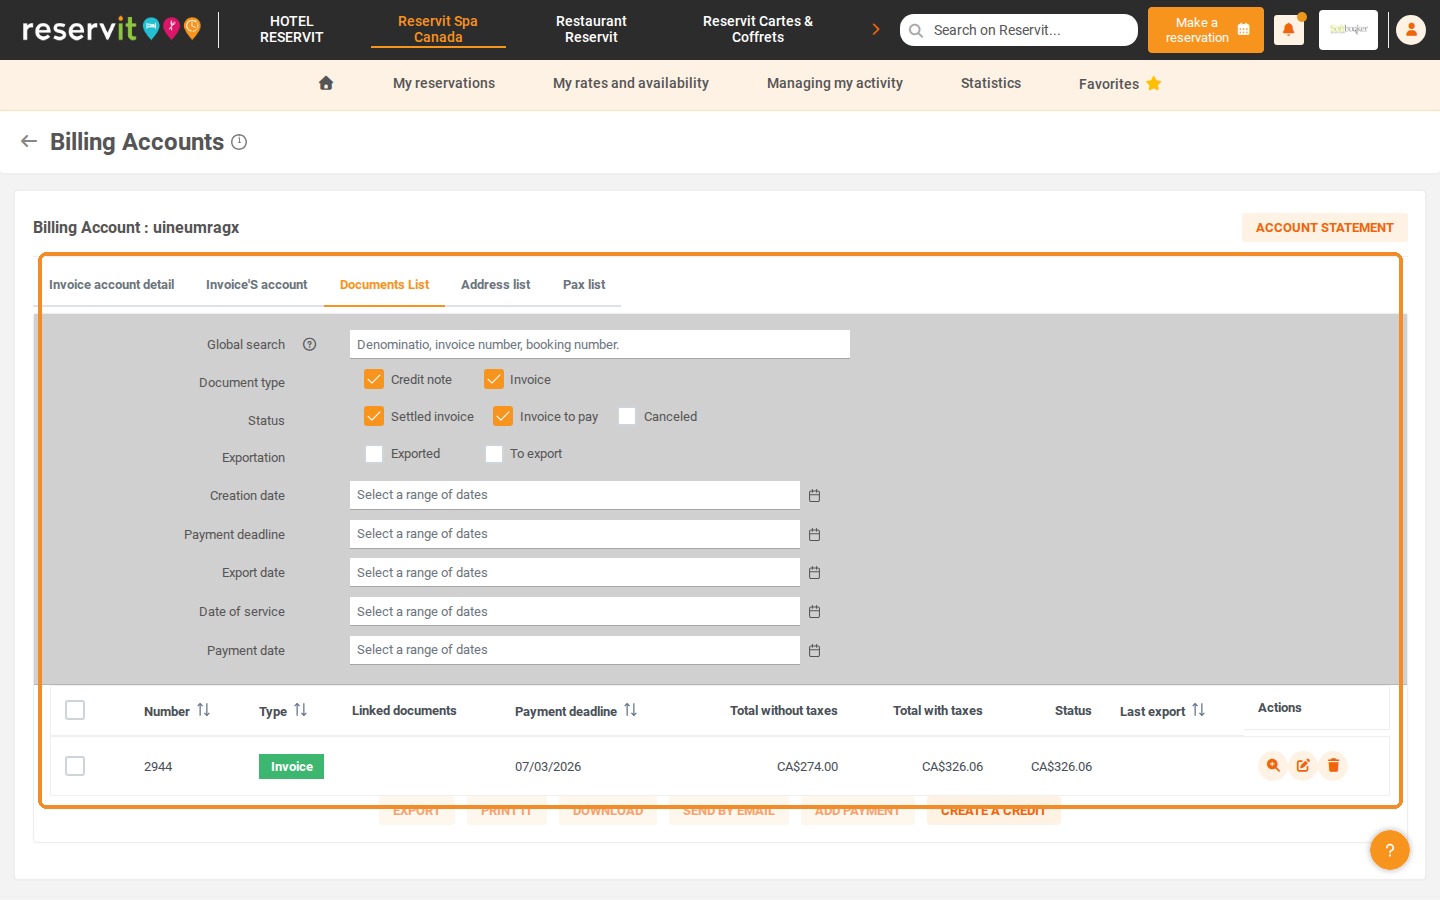Switch to the Pax list tab
The image size is (1440, 900).
pos(584,285)
